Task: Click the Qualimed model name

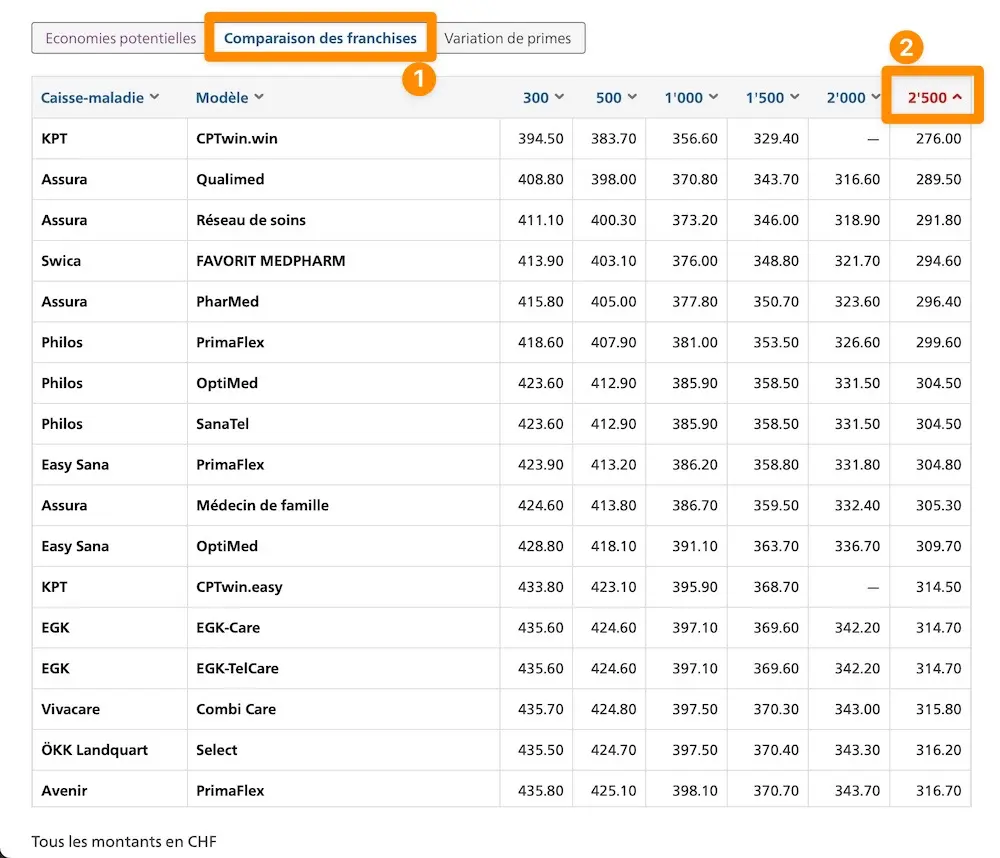Action: coord(230,179)
